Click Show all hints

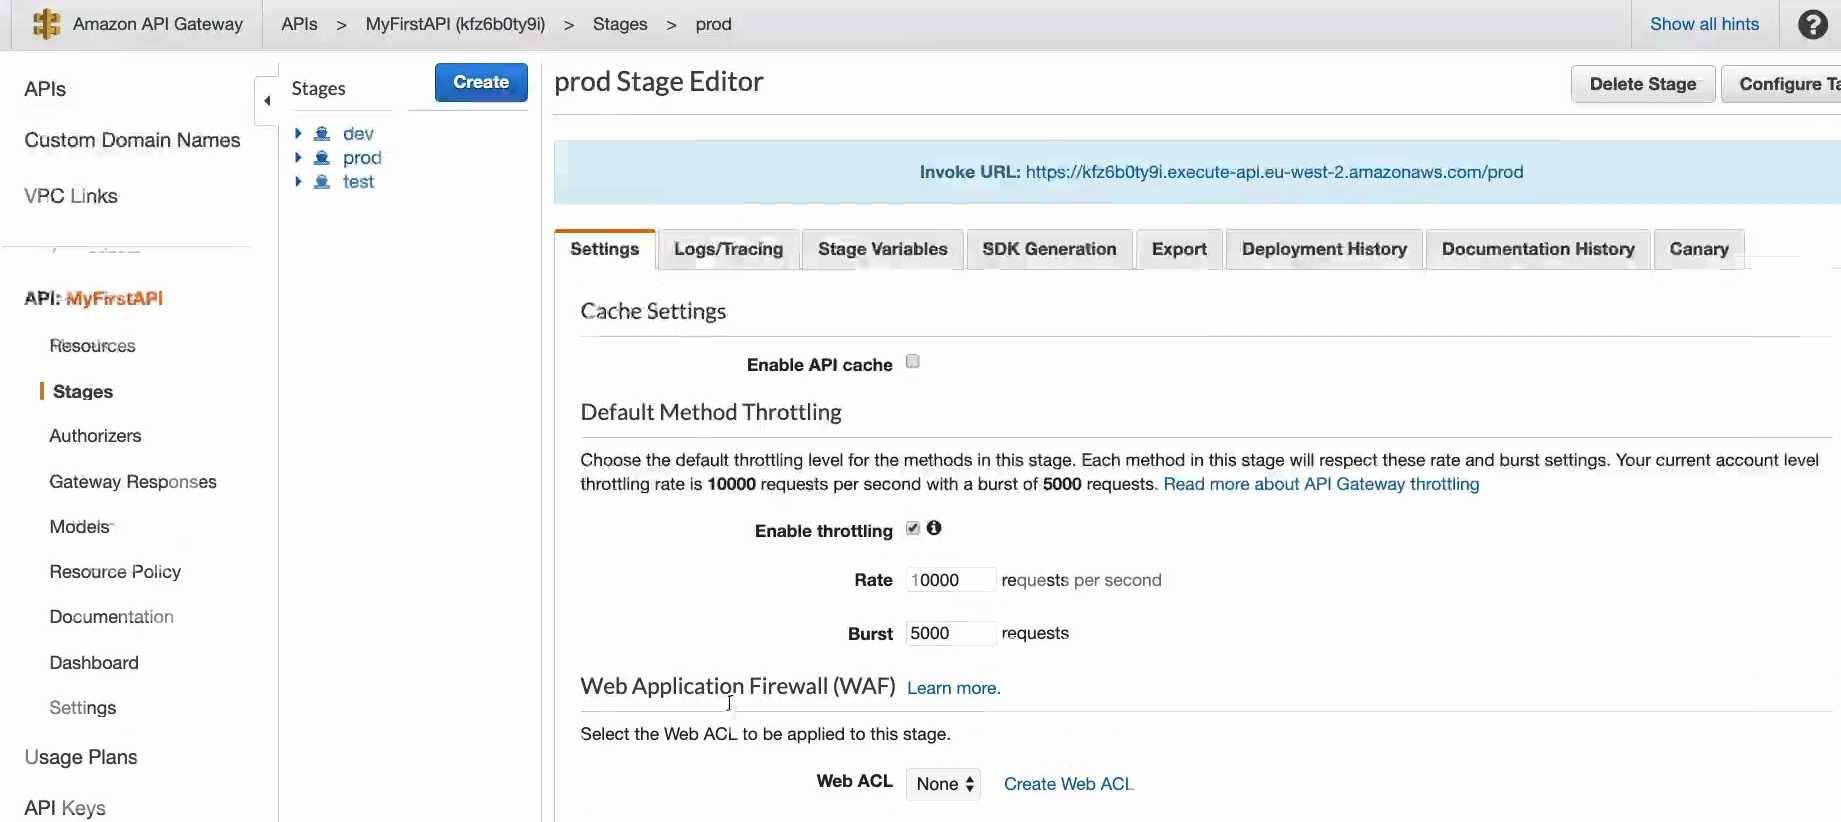click(1704, 24)
